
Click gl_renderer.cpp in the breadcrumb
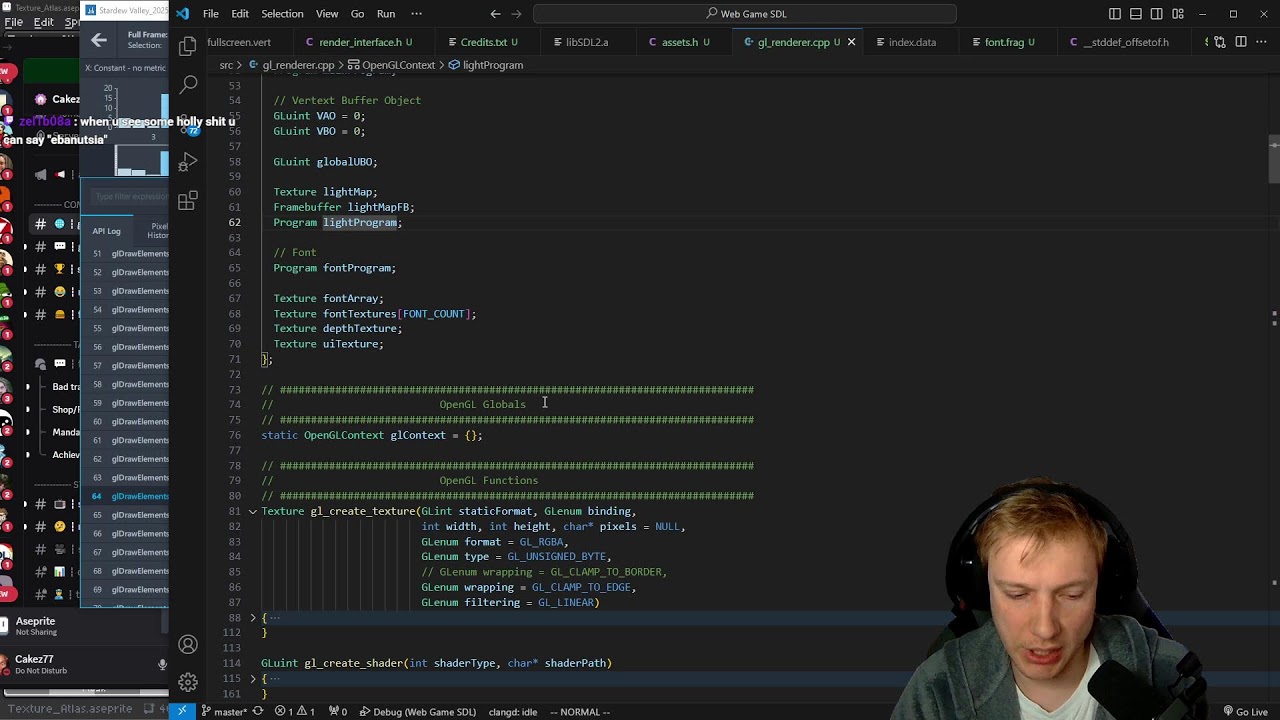click(x=298, y=65)
